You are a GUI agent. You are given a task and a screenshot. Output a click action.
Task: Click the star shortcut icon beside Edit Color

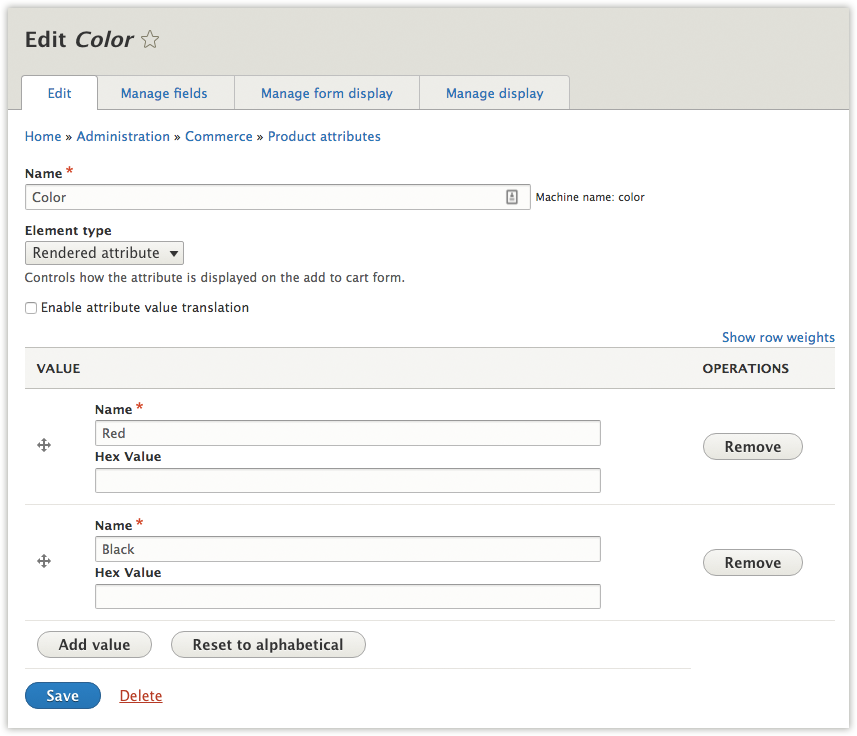150,39
